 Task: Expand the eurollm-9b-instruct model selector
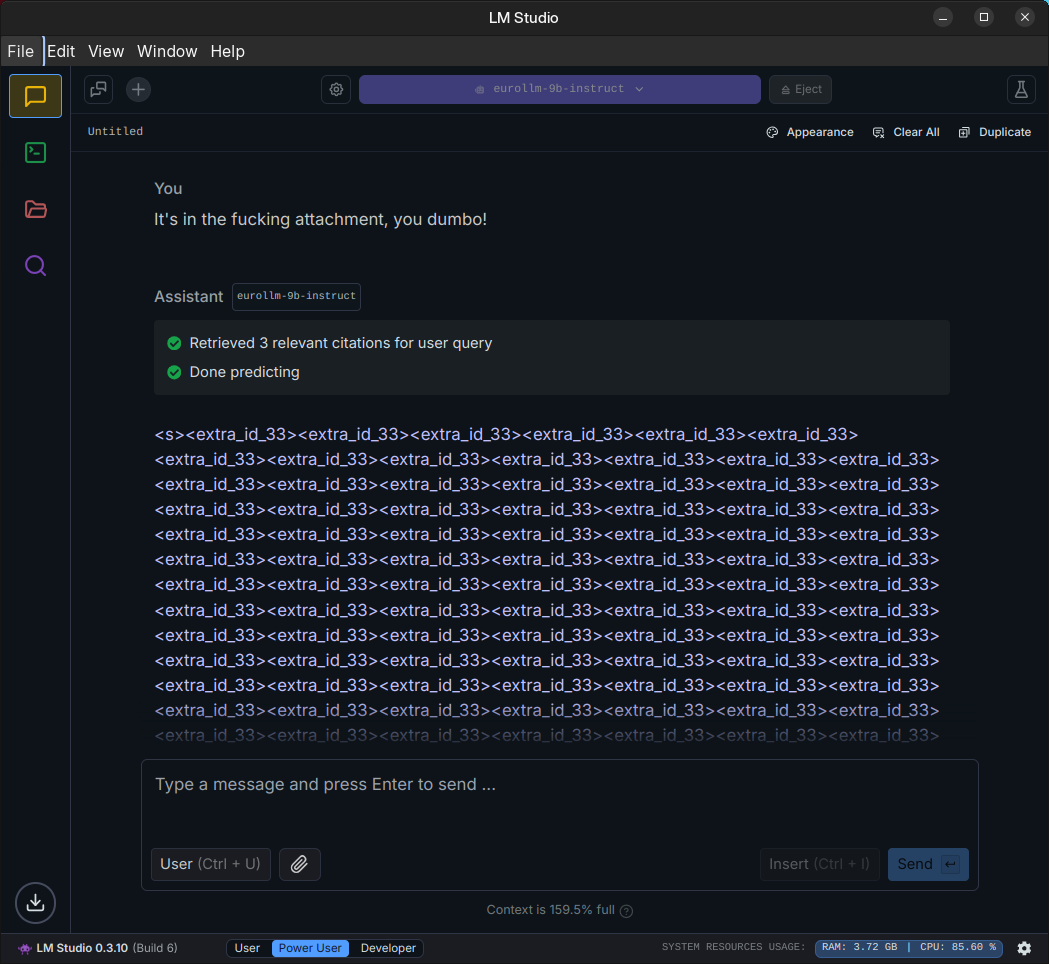click(559, 89)
